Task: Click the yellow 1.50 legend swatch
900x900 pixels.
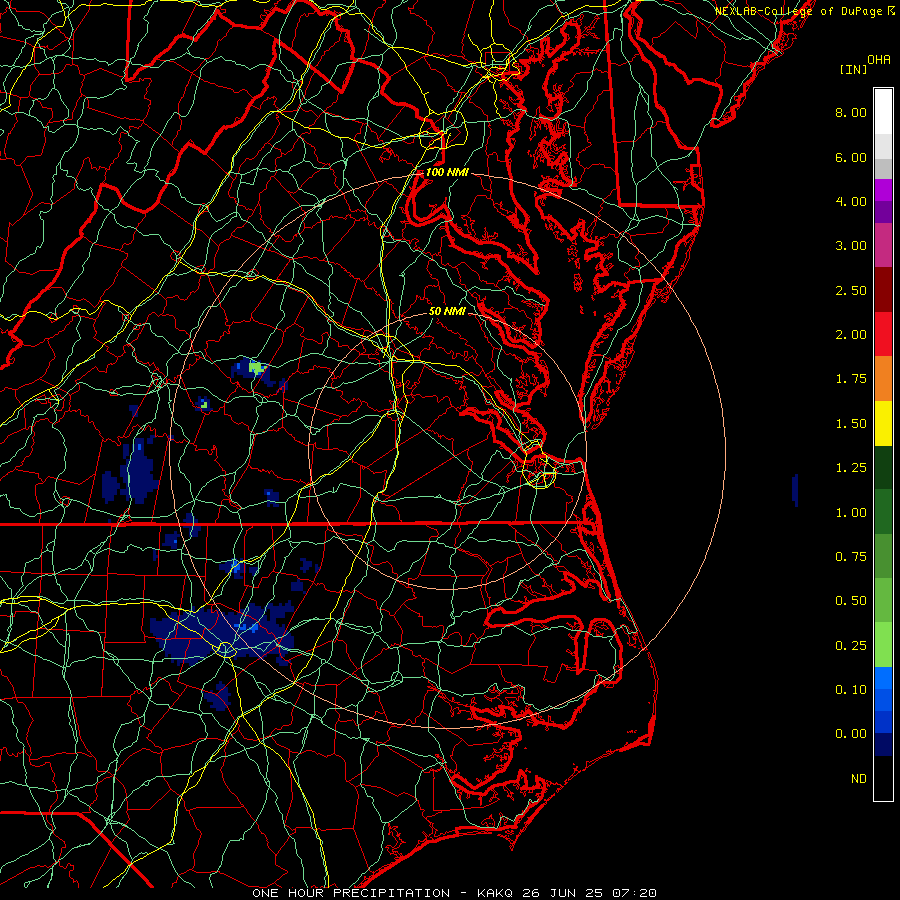Action: [x=883, y=423]
